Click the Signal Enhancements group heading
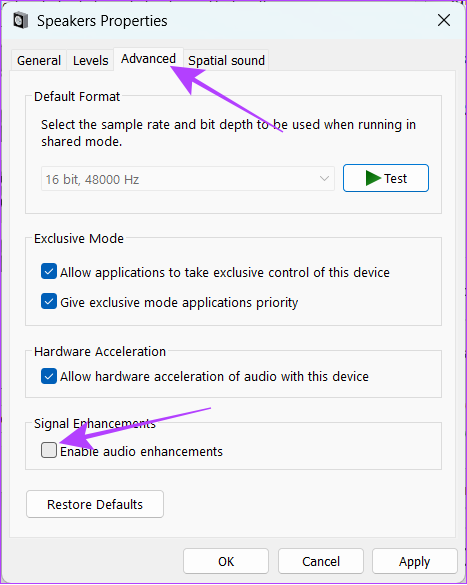Image resolution: width=467 pixels, height=585 pixels. 95,423
